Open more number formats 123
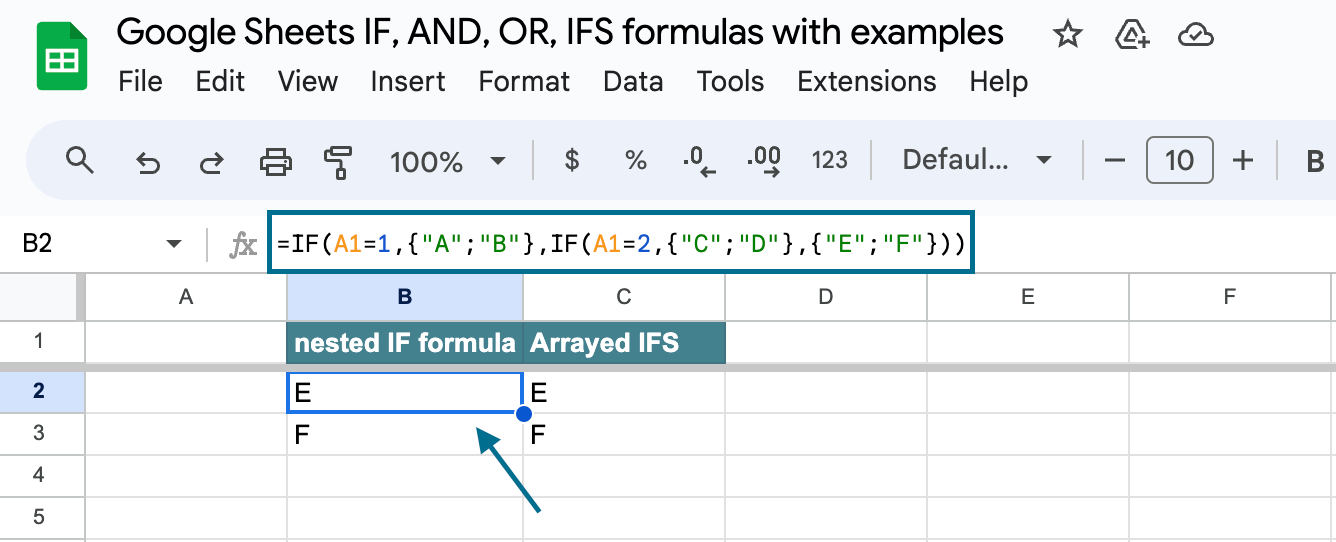 click(830, 160)
